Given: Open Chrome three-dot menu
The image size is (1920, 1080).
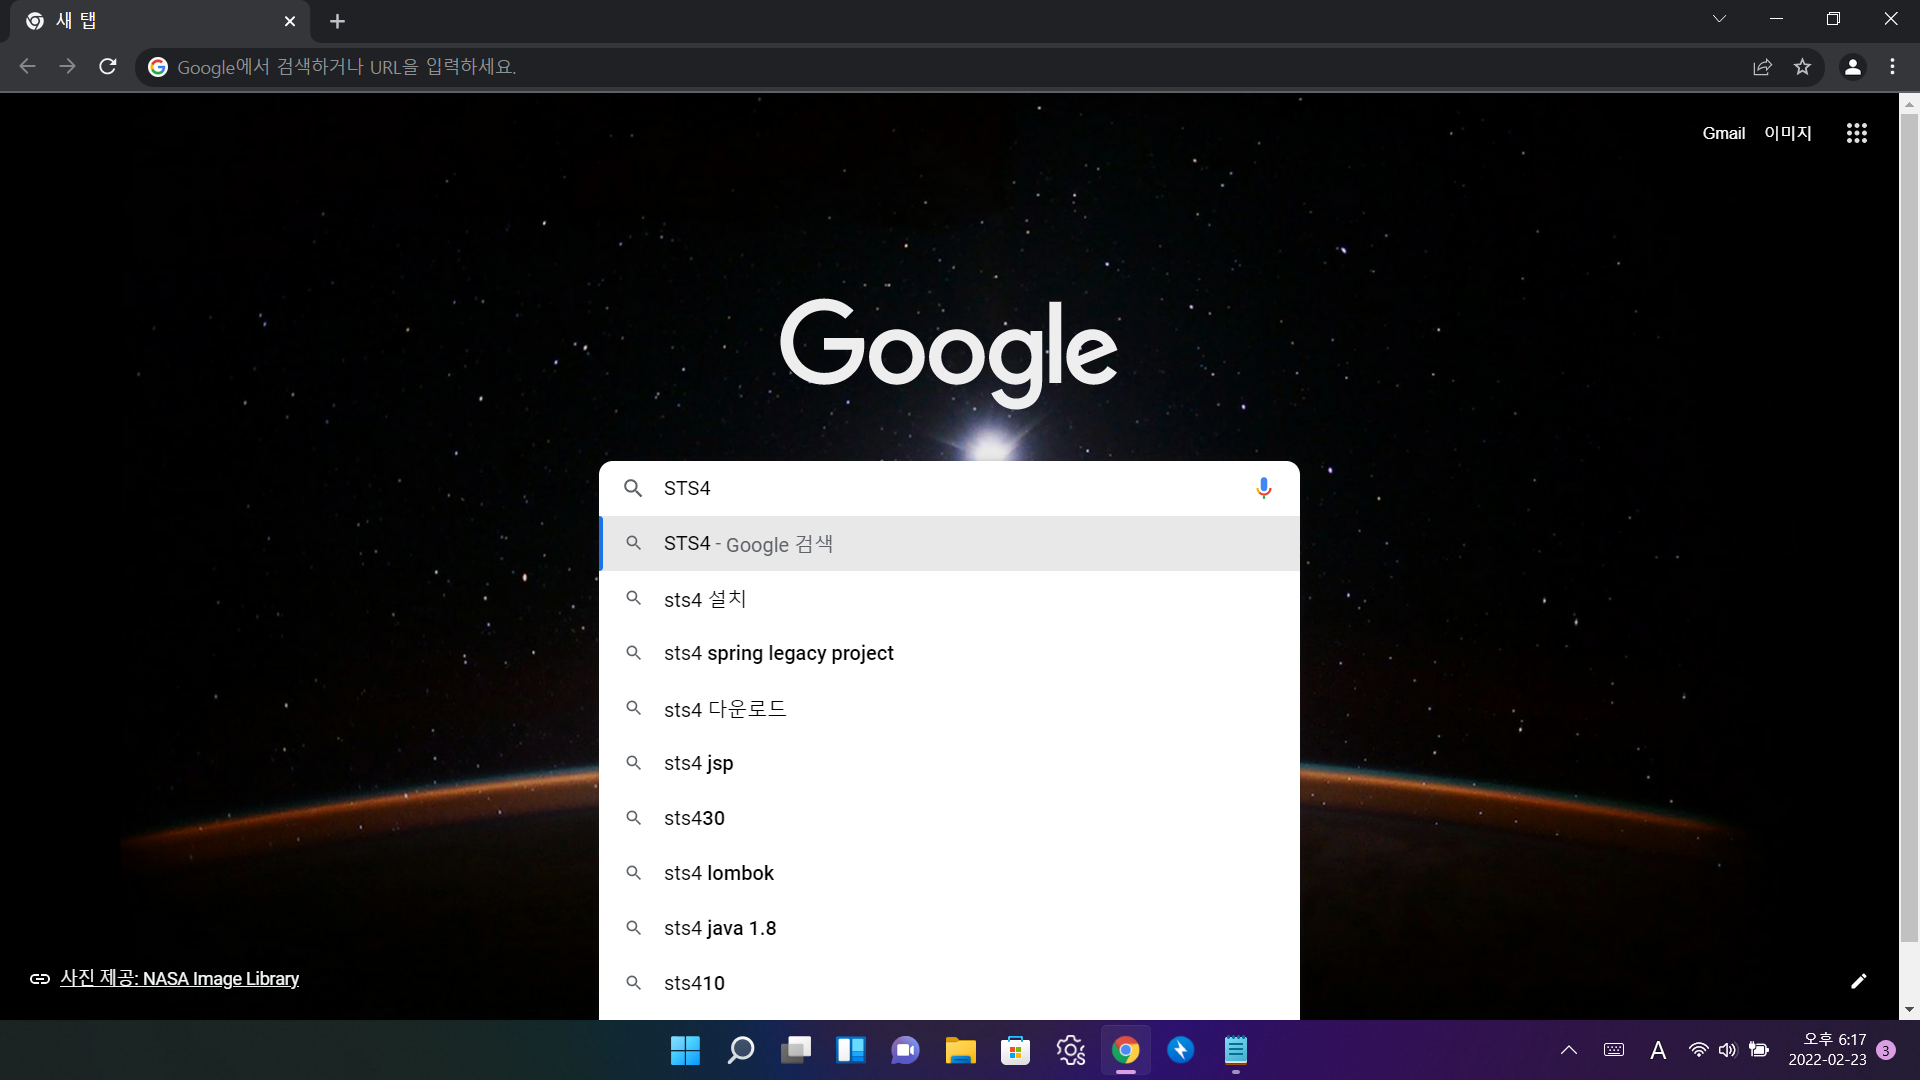Looking at the screenshot, I should [1892, 67].
